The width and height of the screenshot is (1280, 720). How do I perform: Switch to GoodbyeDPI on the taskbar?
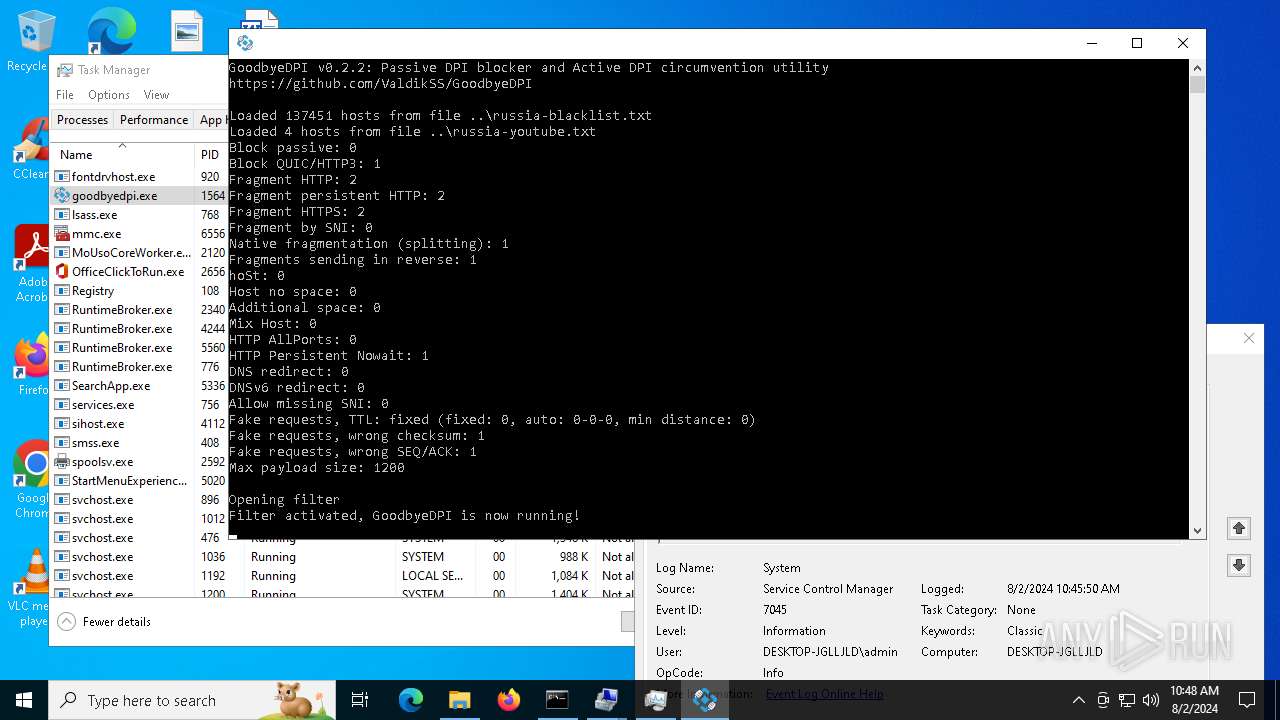coord(704,700)
